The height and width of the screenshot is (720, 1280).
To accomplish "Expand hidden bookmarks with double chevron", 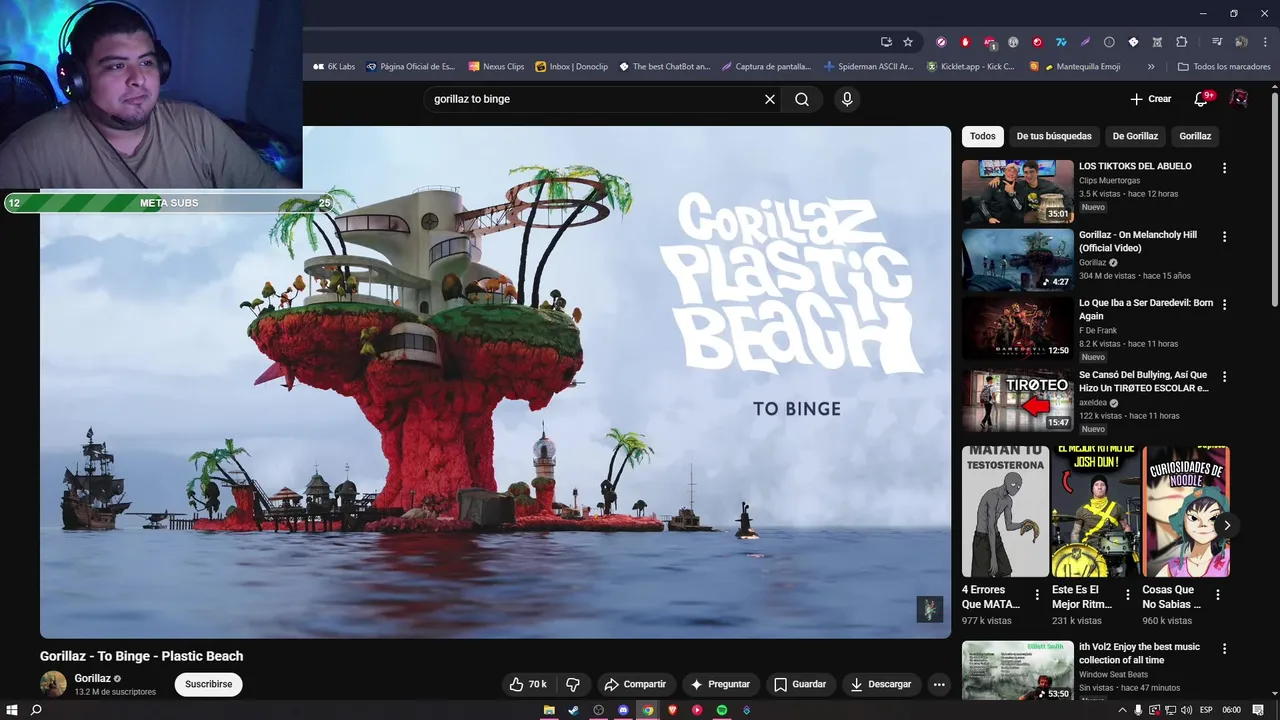I will pyautogui.click(x=1151, y=67).
